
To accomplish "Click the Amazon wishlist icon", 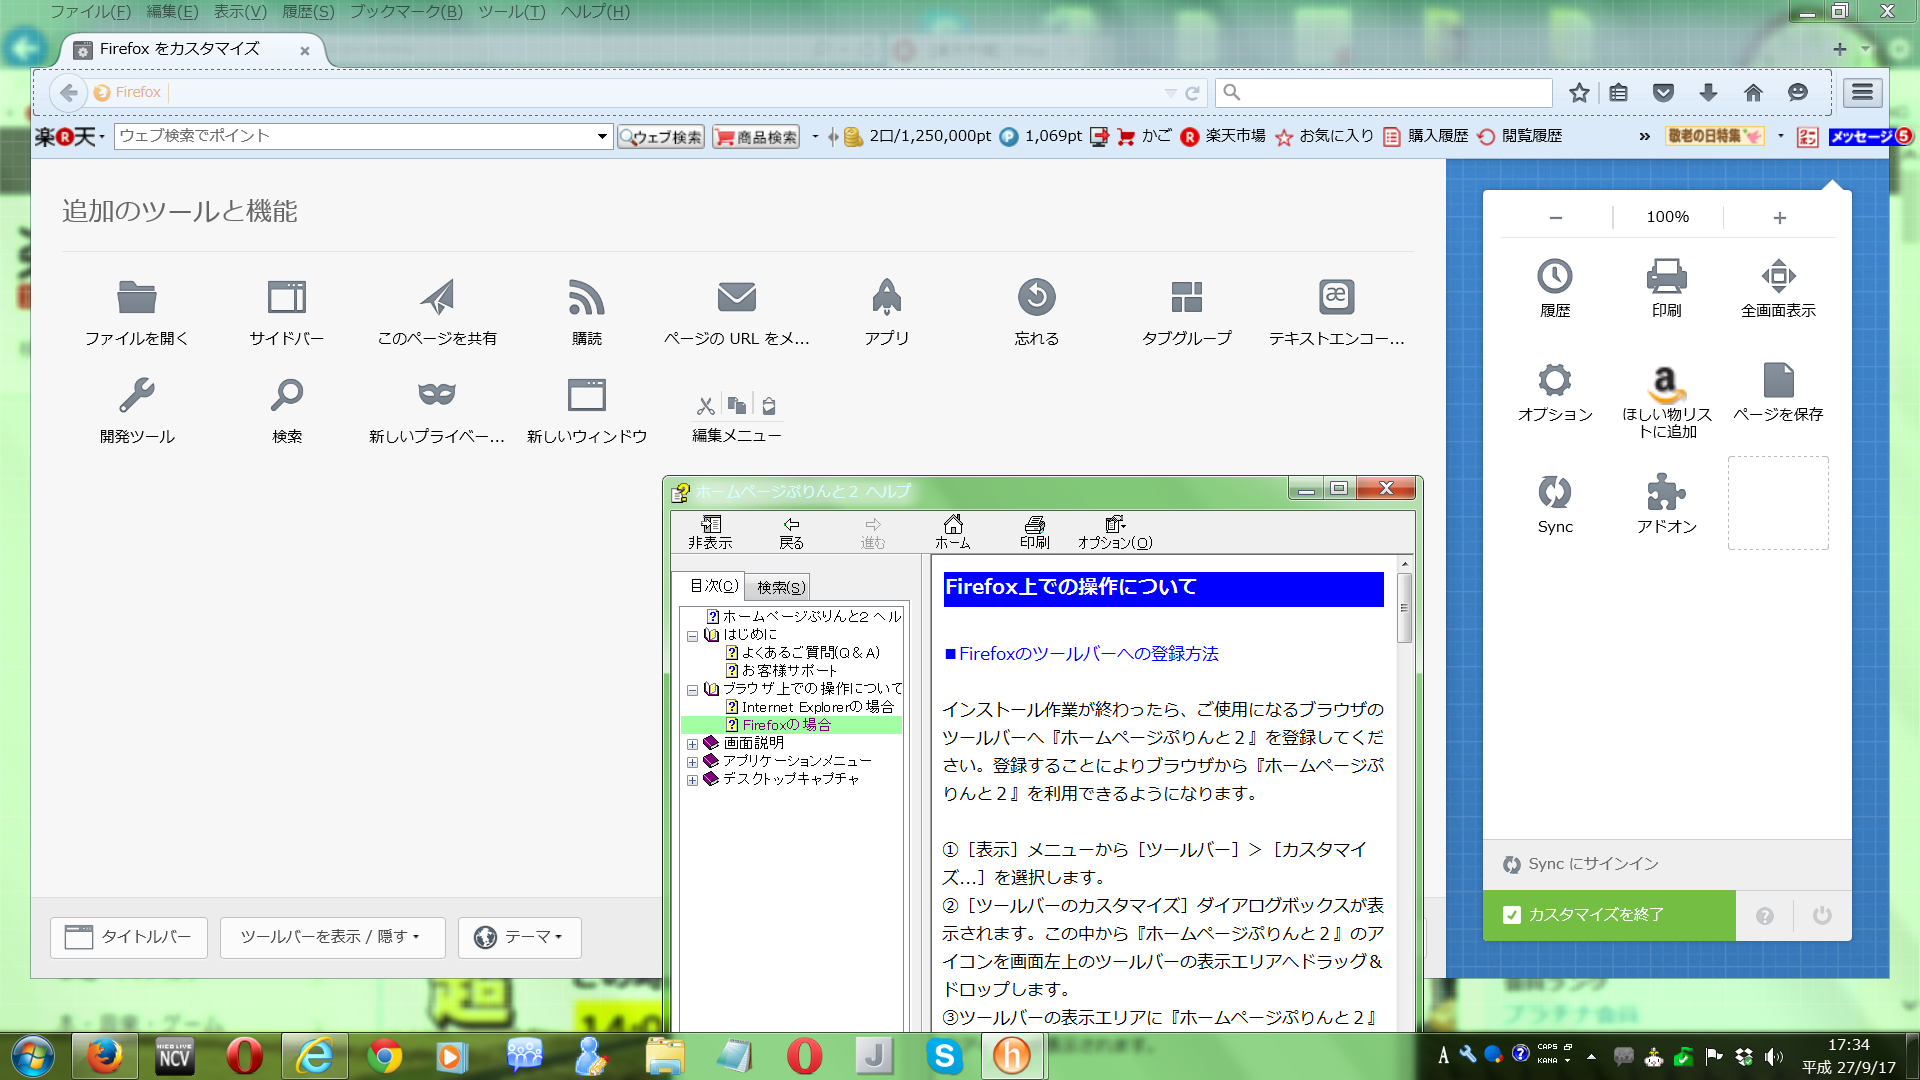I will (x=1666, y=381).
